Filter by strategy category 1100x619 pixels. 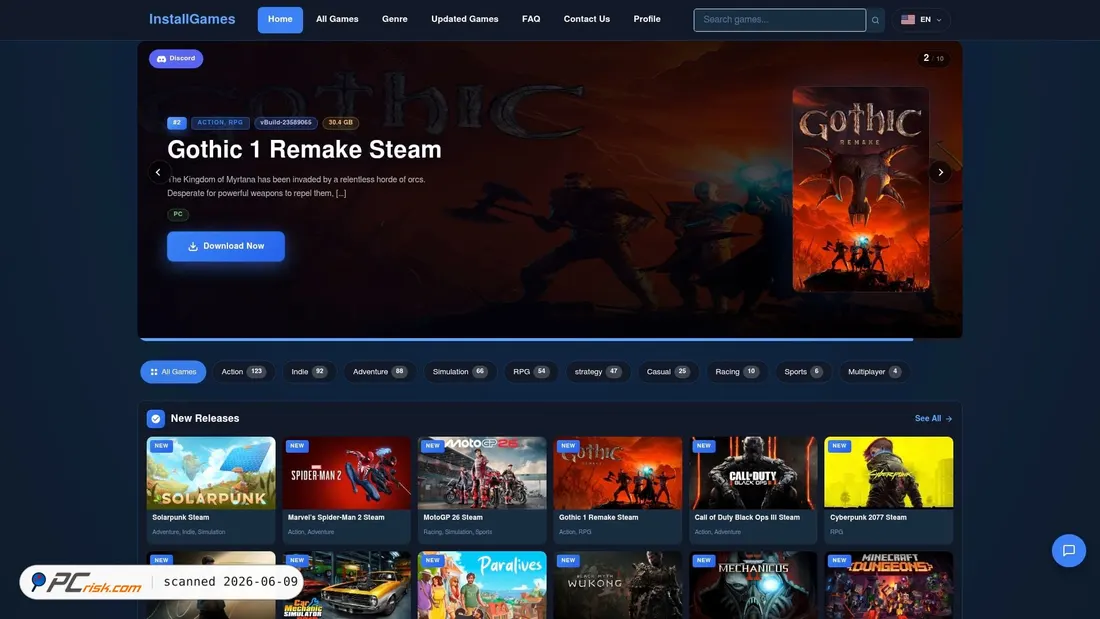pos(598,372)
